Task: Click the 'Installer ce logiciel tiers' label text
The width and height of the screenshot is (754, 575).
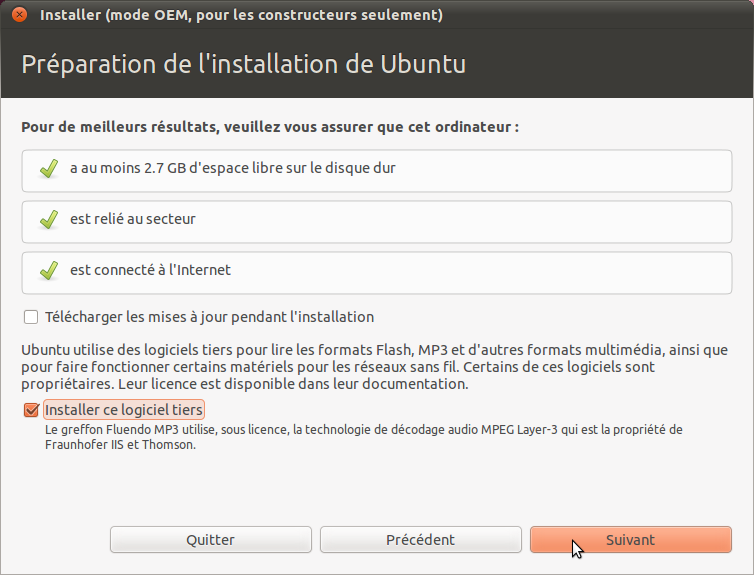Action: click(124, 410)
